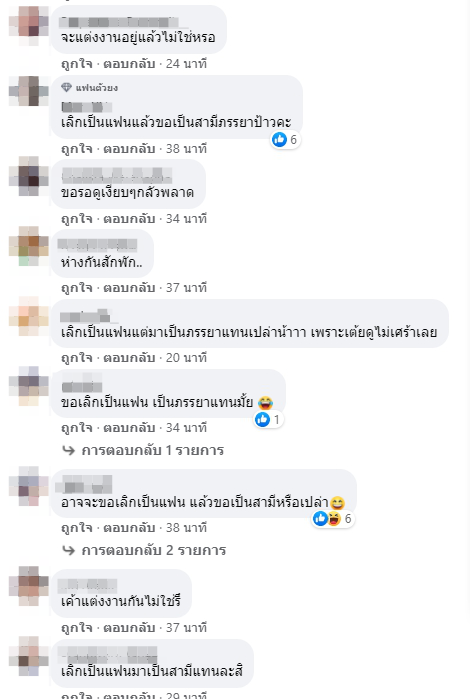Open the avatar beside the 'ห่างกันสักพัก..' comment
Screen dimensions: 470x699
29,246
